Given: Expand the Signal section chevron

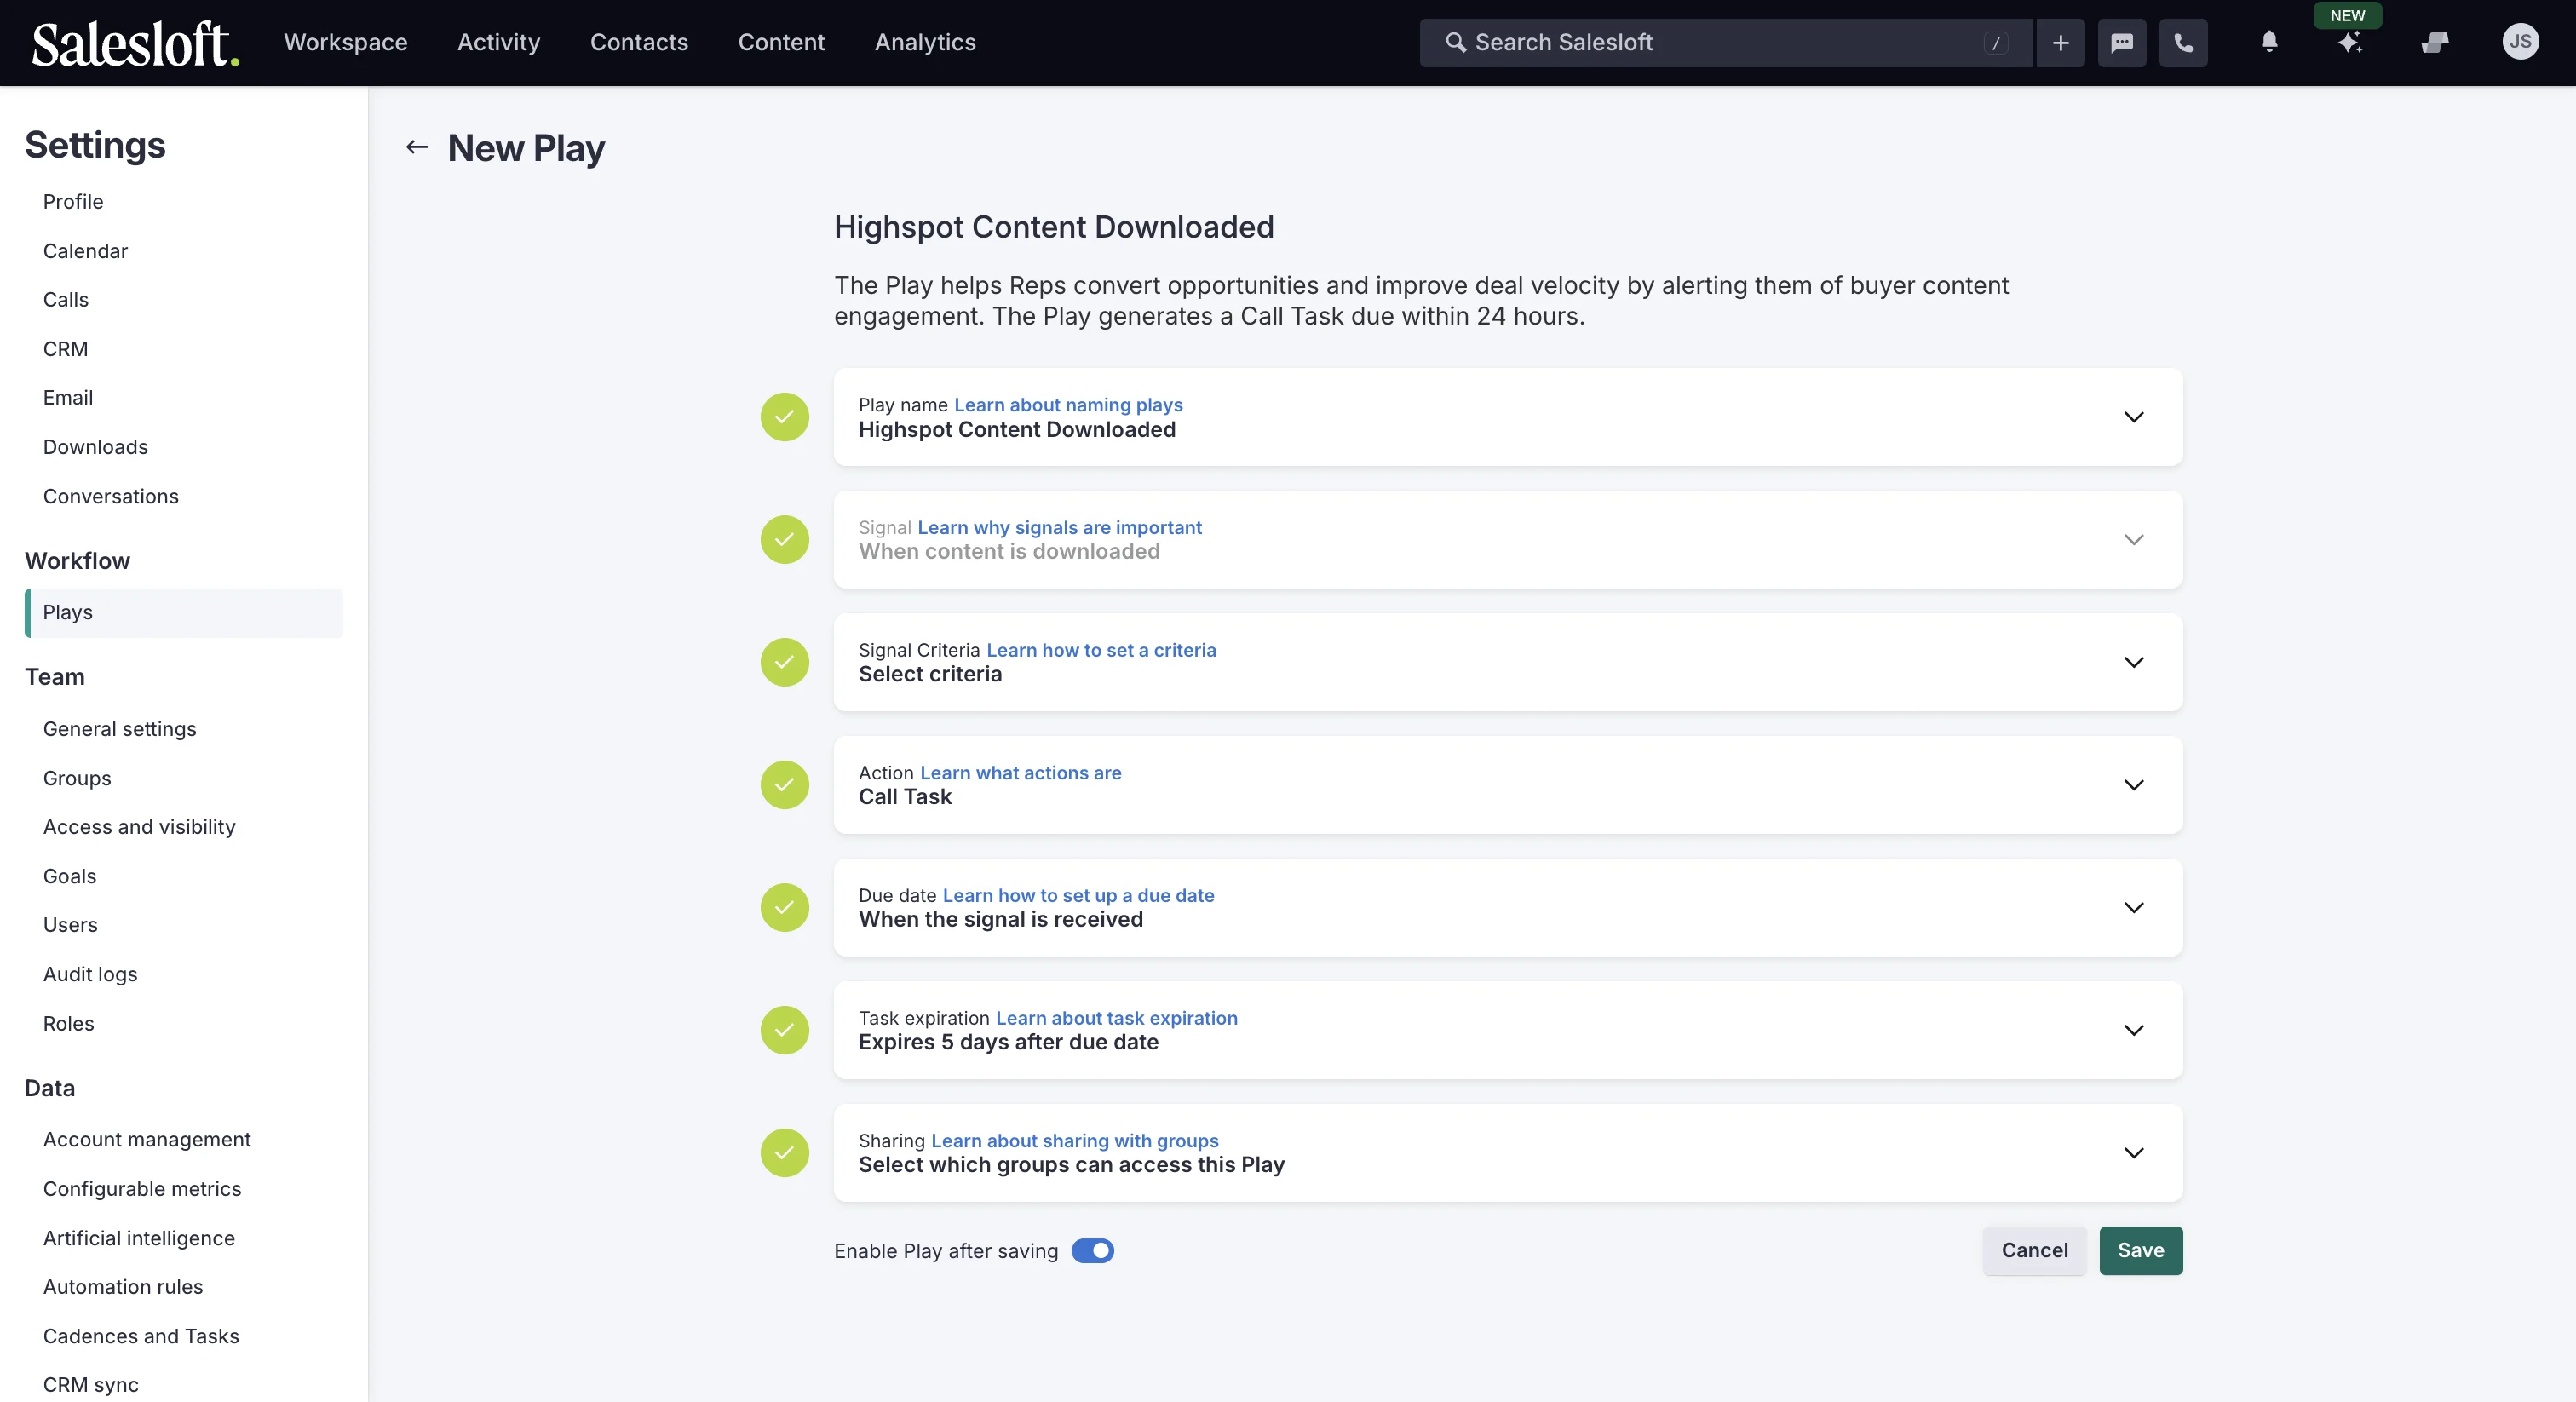Looking at the screenshot, I should [x=2134, y=540].
